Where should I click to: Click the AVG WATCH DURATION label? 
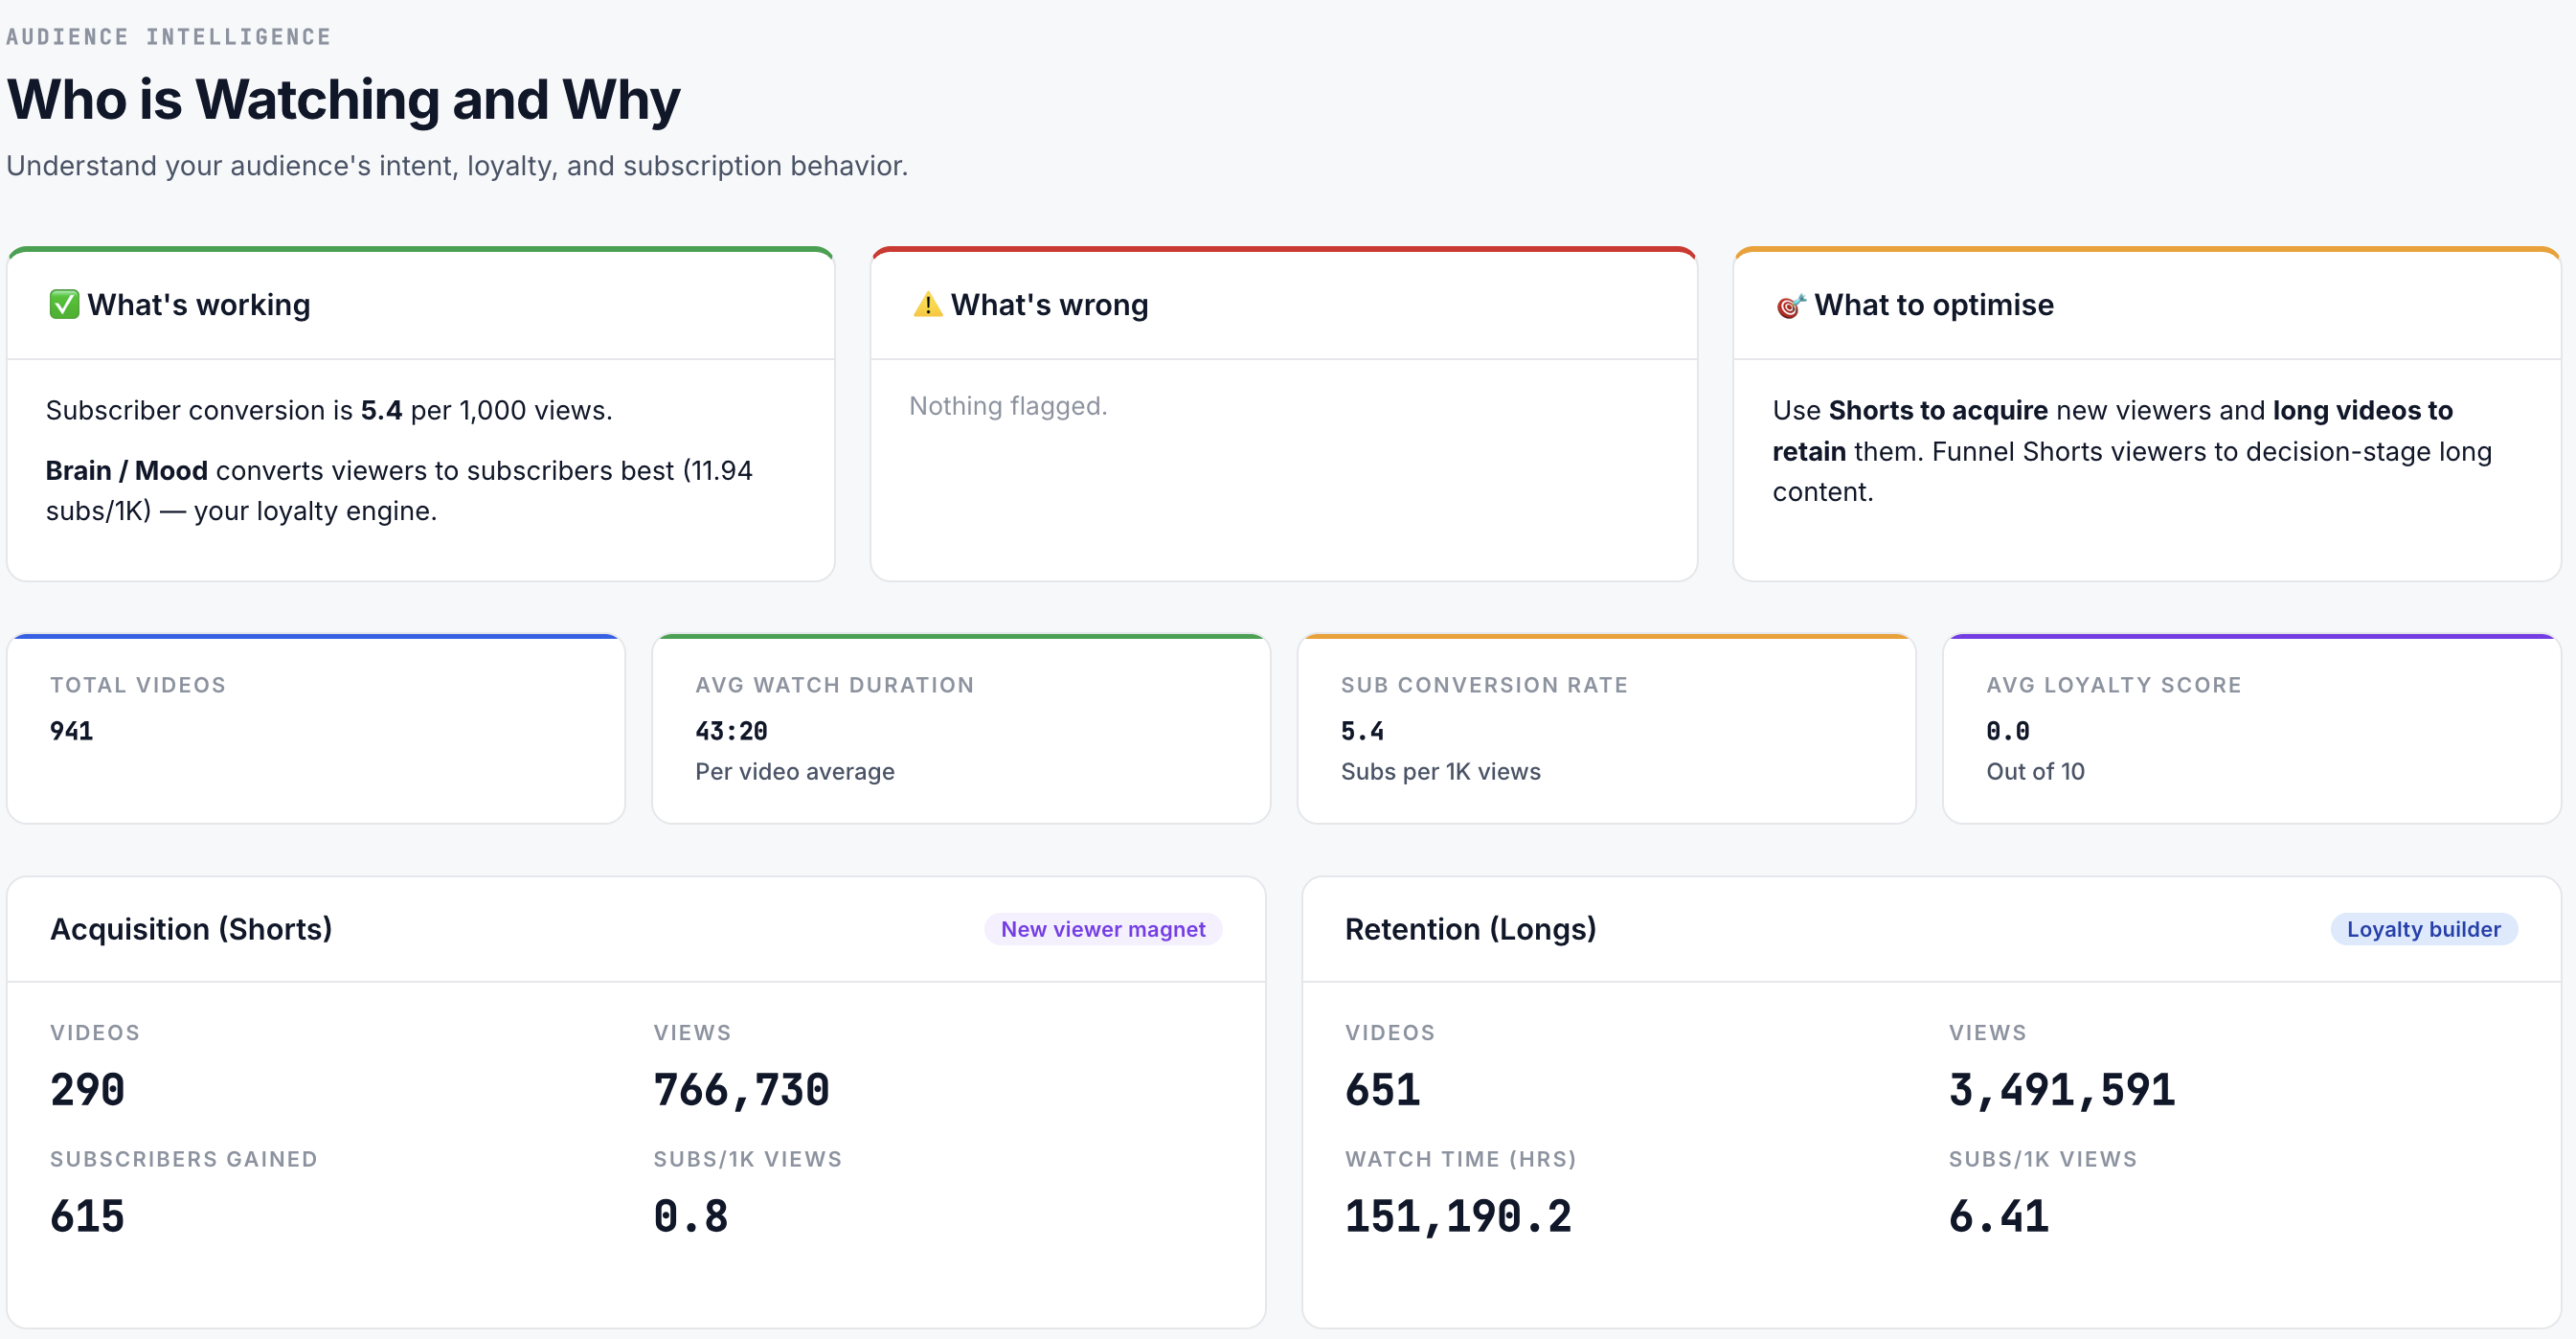835,685
